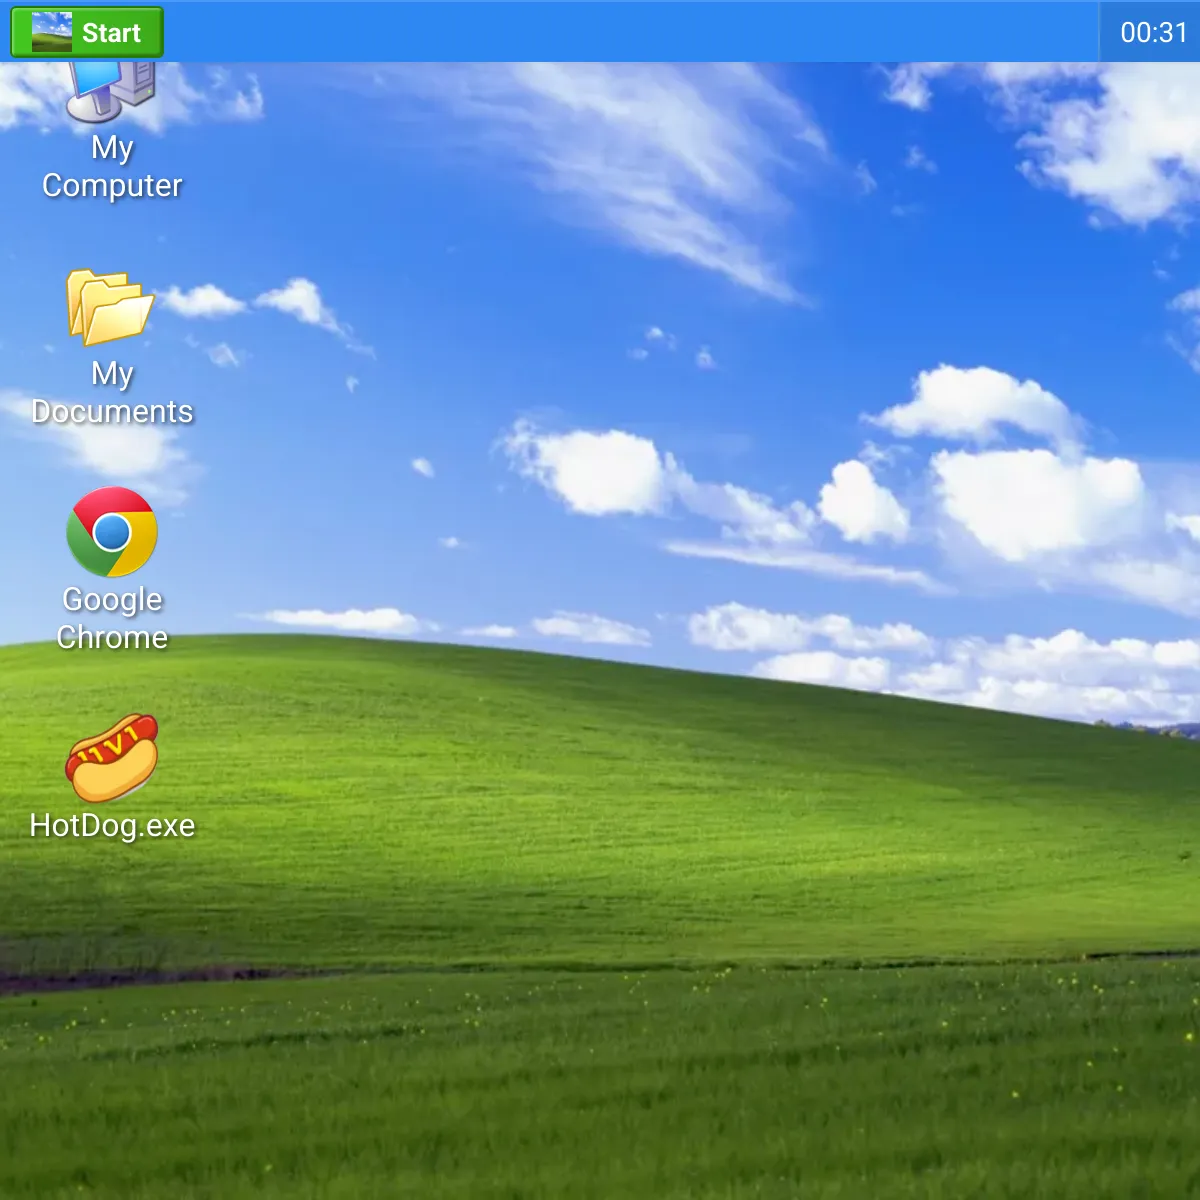
Task: Click the word Start in the taskbar
Action: (x=111, y=33)
